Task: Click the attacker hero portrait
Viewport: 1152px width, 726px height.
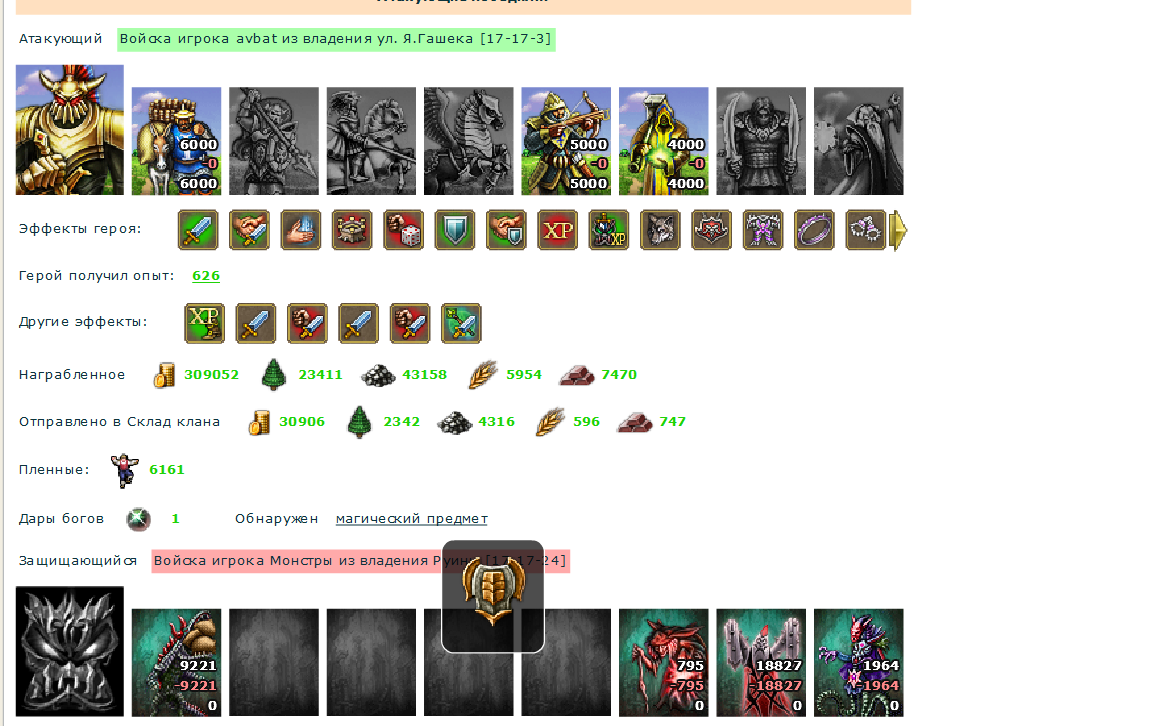Action: 70,130
